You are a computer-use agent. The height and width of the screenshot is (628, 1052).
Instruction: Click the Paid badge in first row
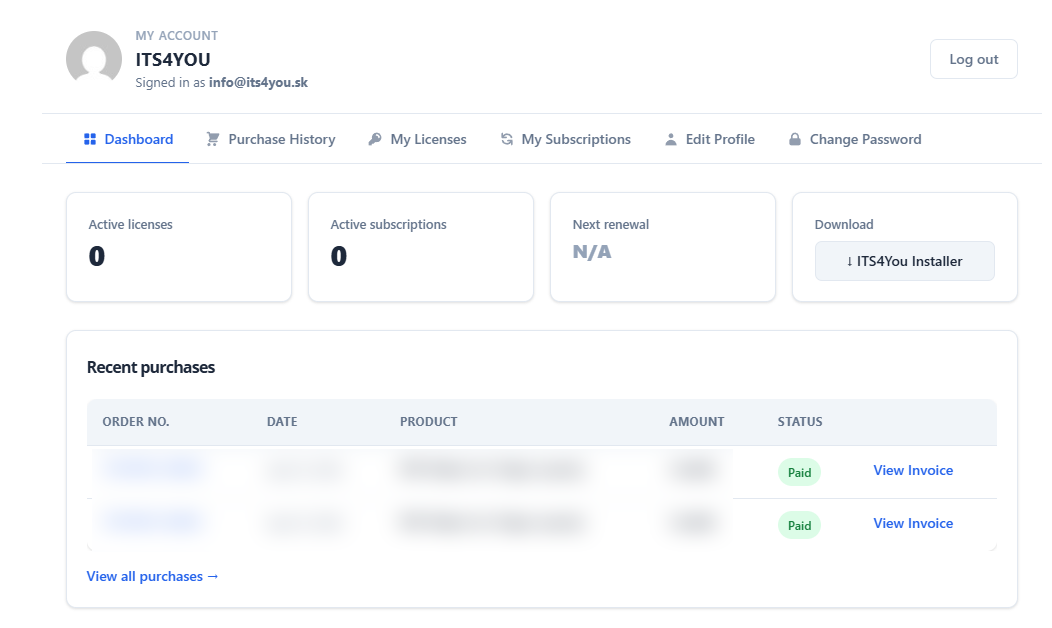(799, 472)
